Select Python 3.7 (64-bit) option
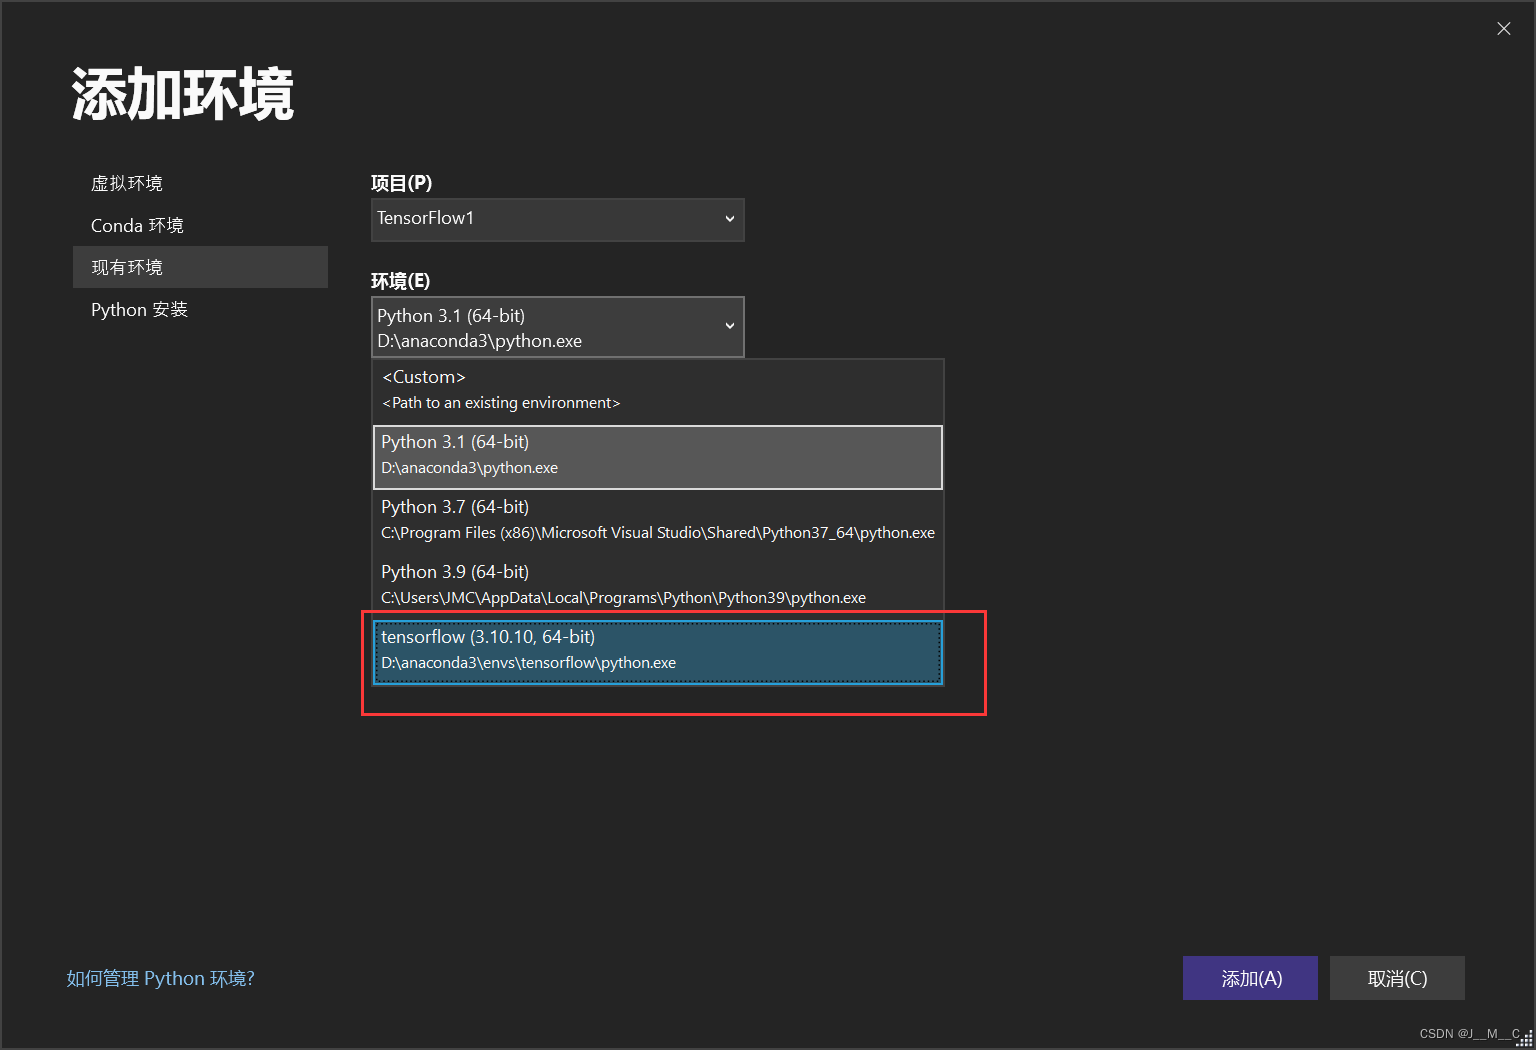Screen dimensions: 1536x1050 pyautogui.click(x=657, y=520)
